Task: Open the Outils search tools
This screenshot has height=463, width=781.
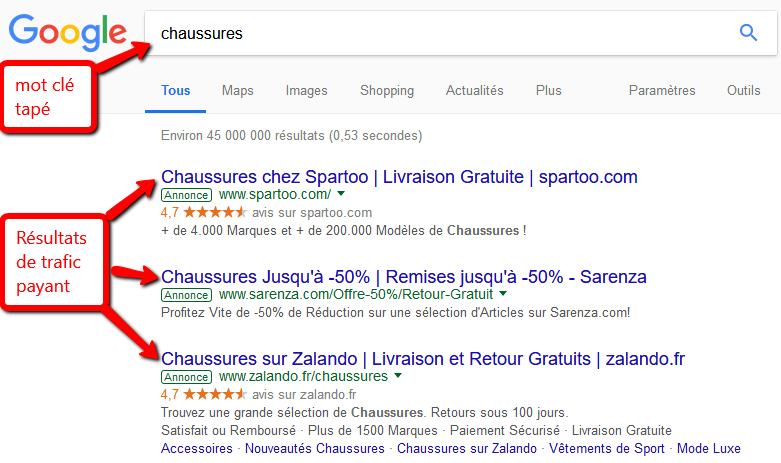Action: [744, 91]
